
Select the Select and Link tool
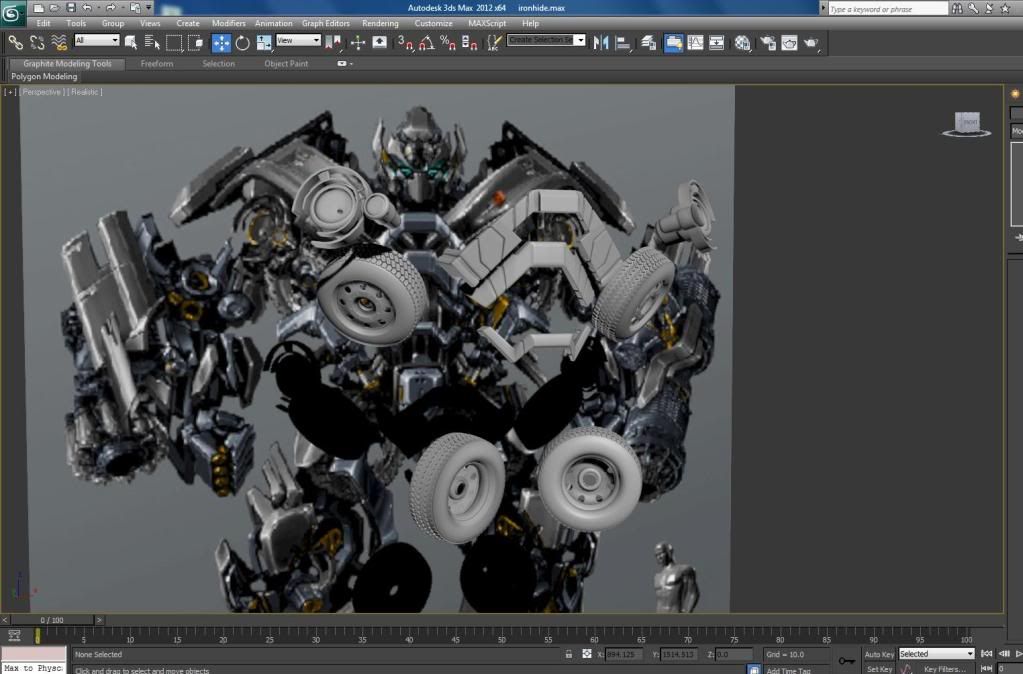pos(15,43)
